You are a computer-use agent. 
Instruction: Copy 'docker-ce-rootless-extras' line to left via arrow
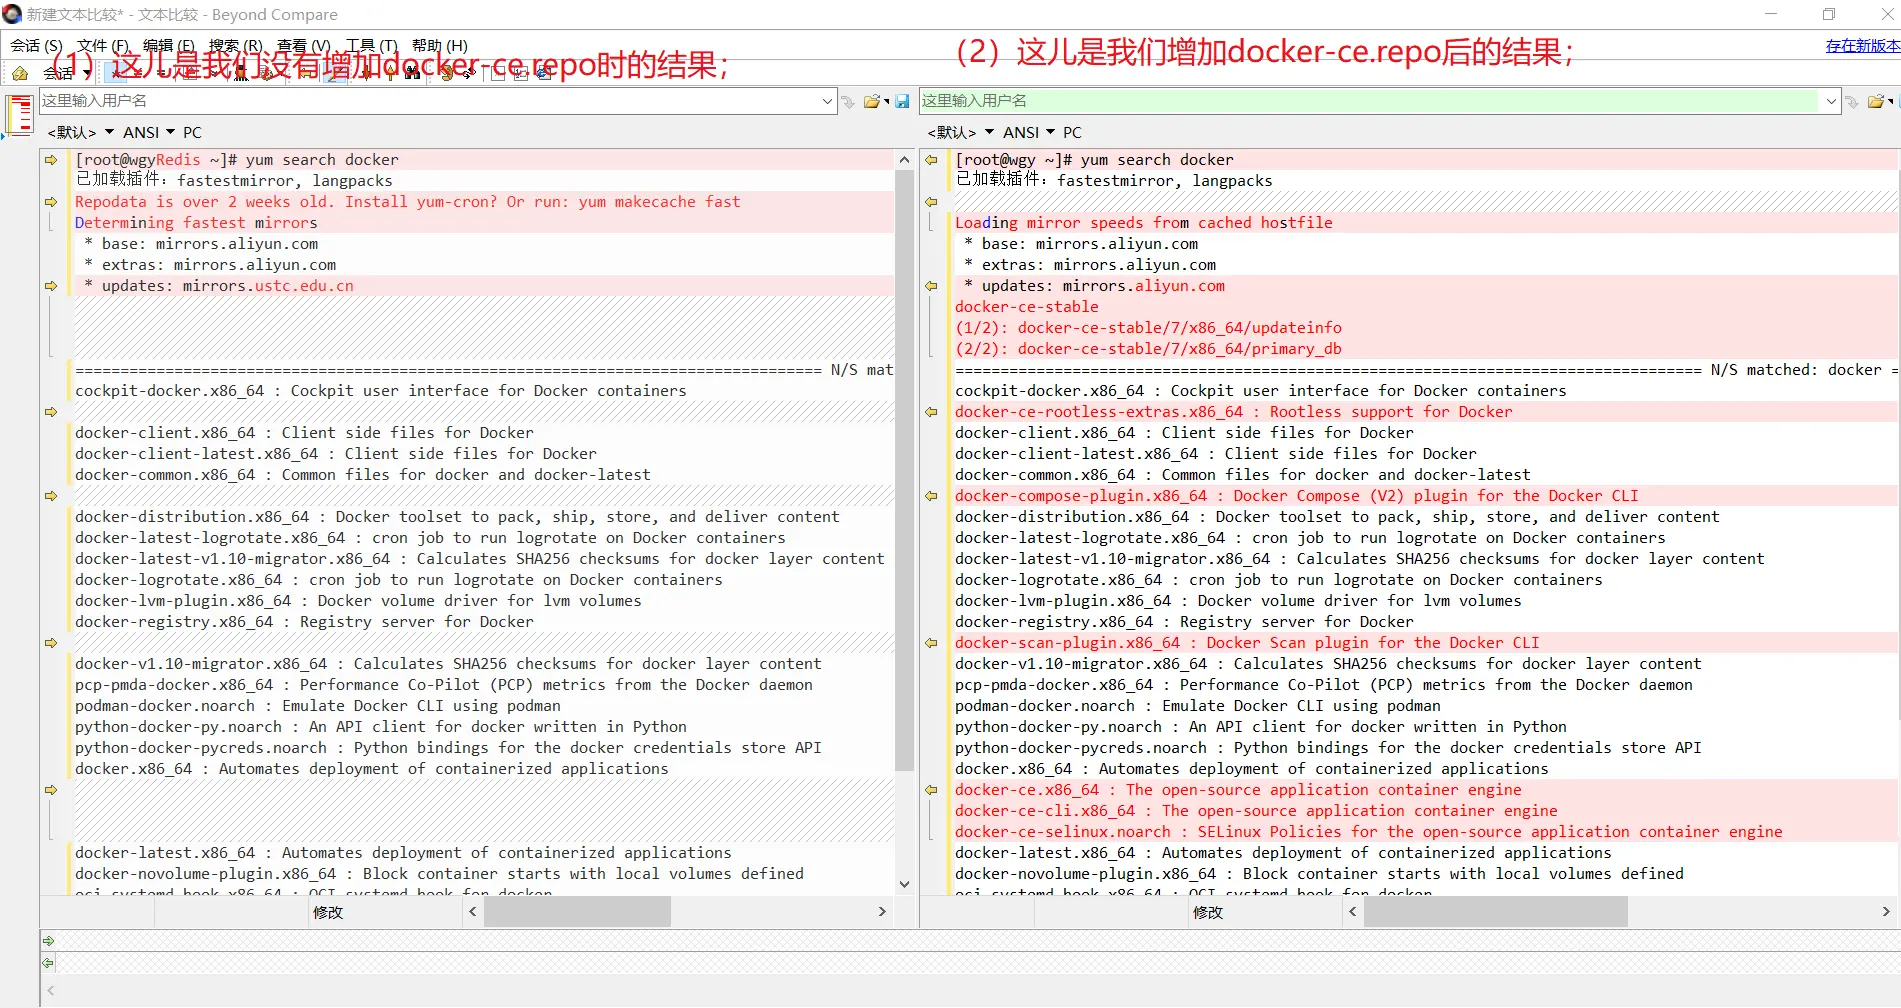point(931,412)
